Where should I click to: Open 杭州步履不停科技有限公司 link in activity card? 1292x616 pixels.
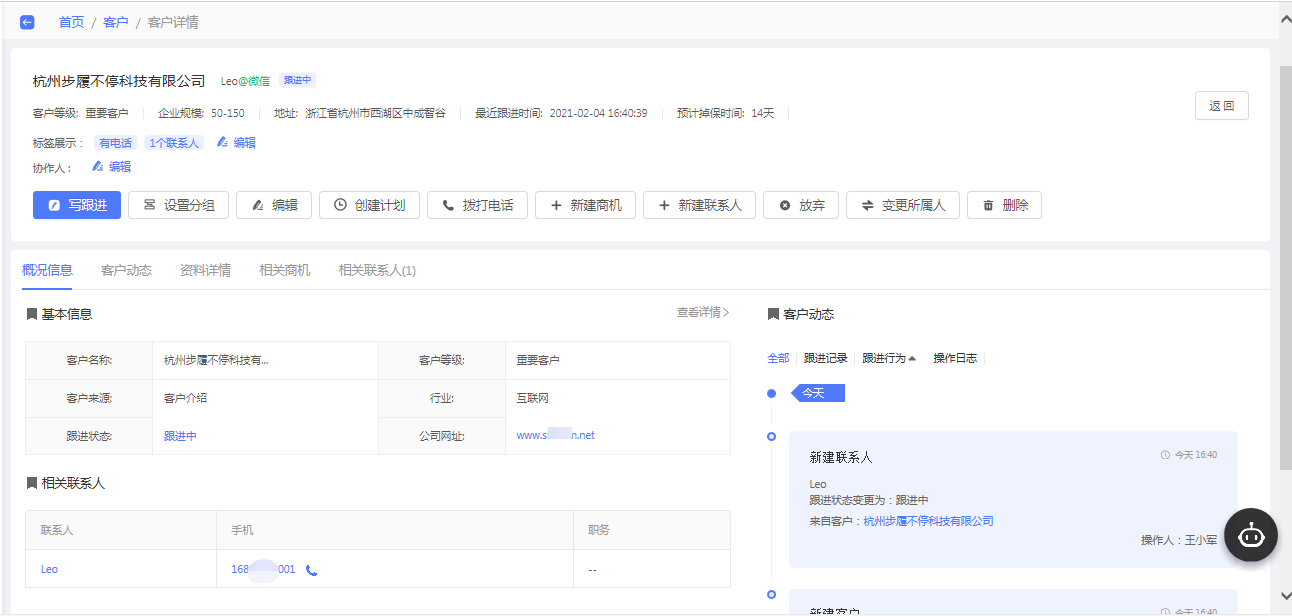pos(928,521)
